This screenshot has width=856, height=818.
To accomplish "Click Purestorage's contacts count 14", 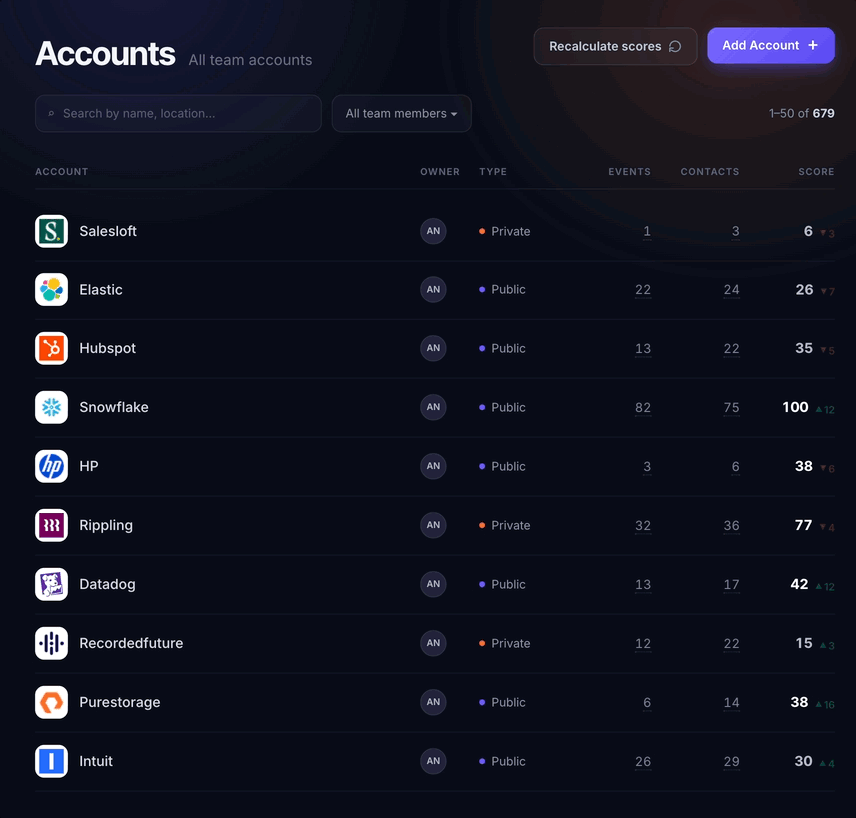I will click(x=731, y=703).
